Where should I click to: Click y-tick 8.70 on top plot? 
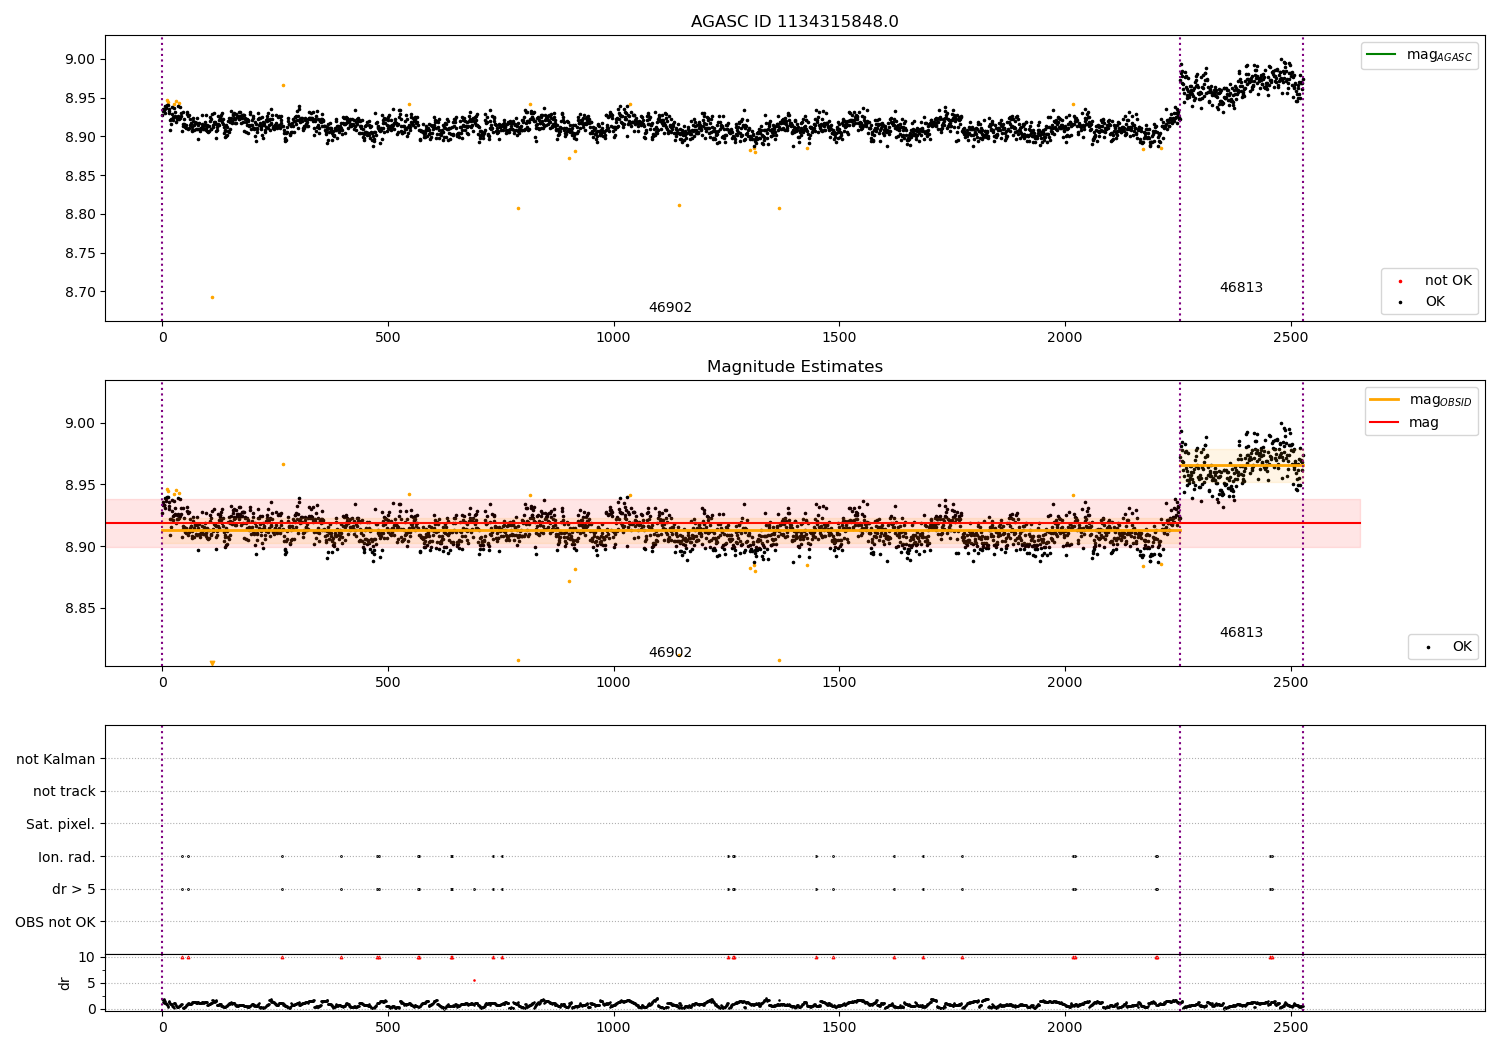point(78,292)
